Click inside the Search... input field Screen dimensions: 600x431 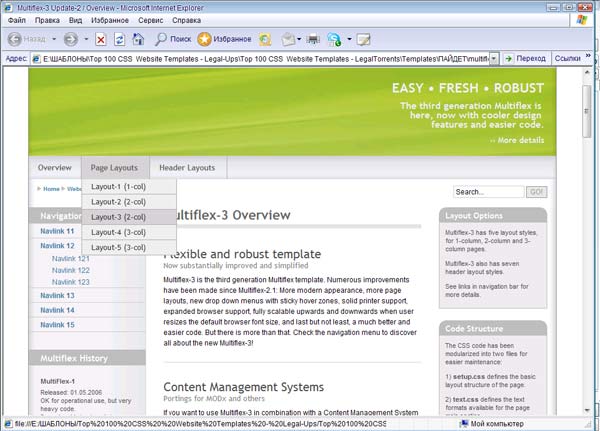click(489, 192)
